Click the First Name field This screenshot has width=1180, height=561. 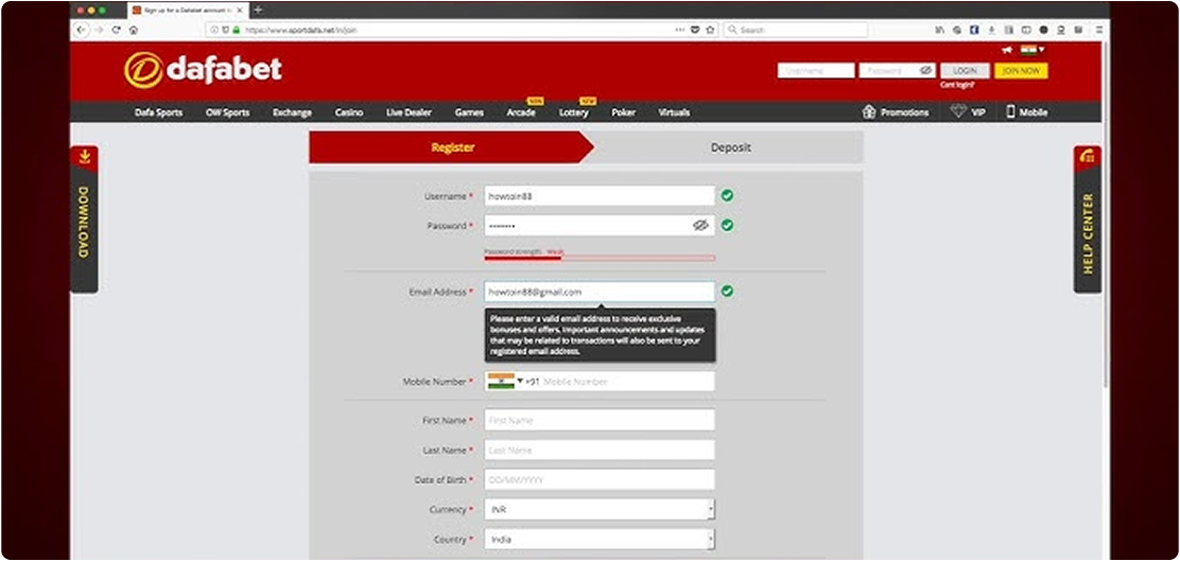click(x=600, y=420)
